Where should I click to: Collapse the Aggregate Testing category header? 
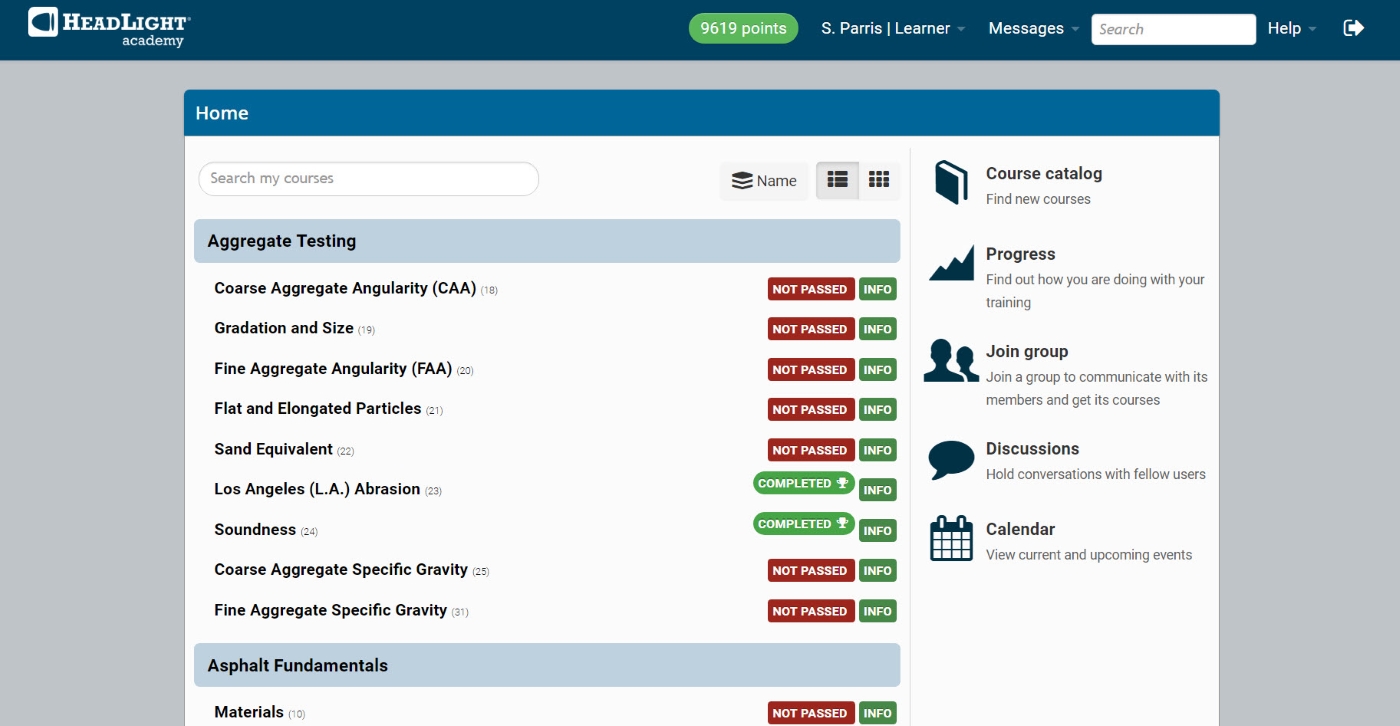(546, 241)
